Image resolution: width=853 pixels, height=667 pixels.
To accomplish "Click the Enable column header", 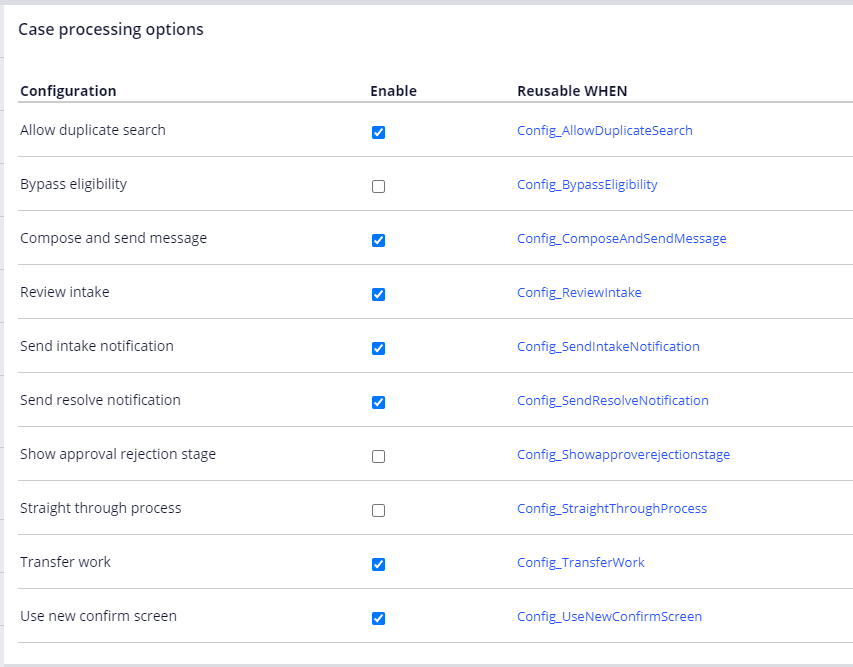I will [x=393, y=91].
